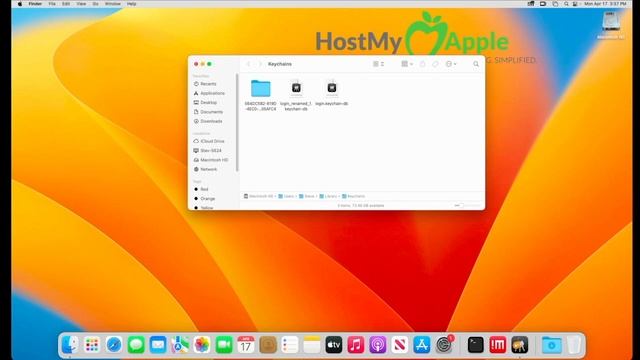Image resolution: width=640 pixels, height=360 pixels.
Task: Select the login_renamed_1 keychain-db file
Action: pyautogui.click(x=296, y=88)
